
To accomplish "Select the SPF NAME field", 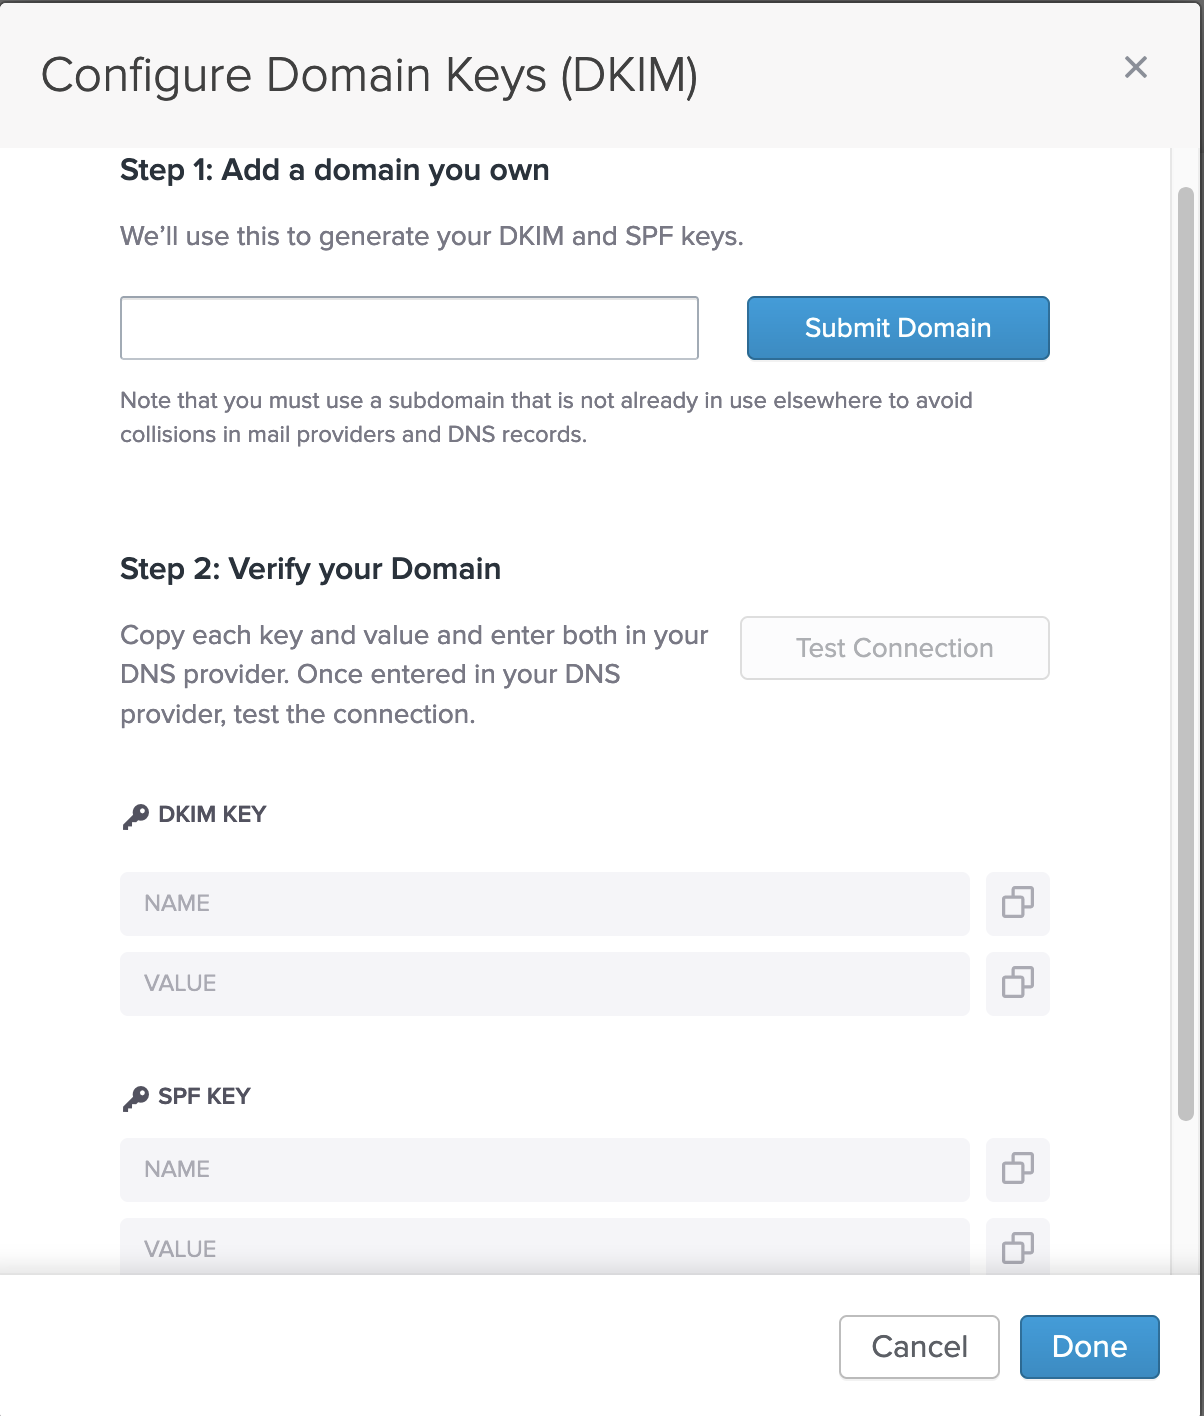I will click(544, 1170).
